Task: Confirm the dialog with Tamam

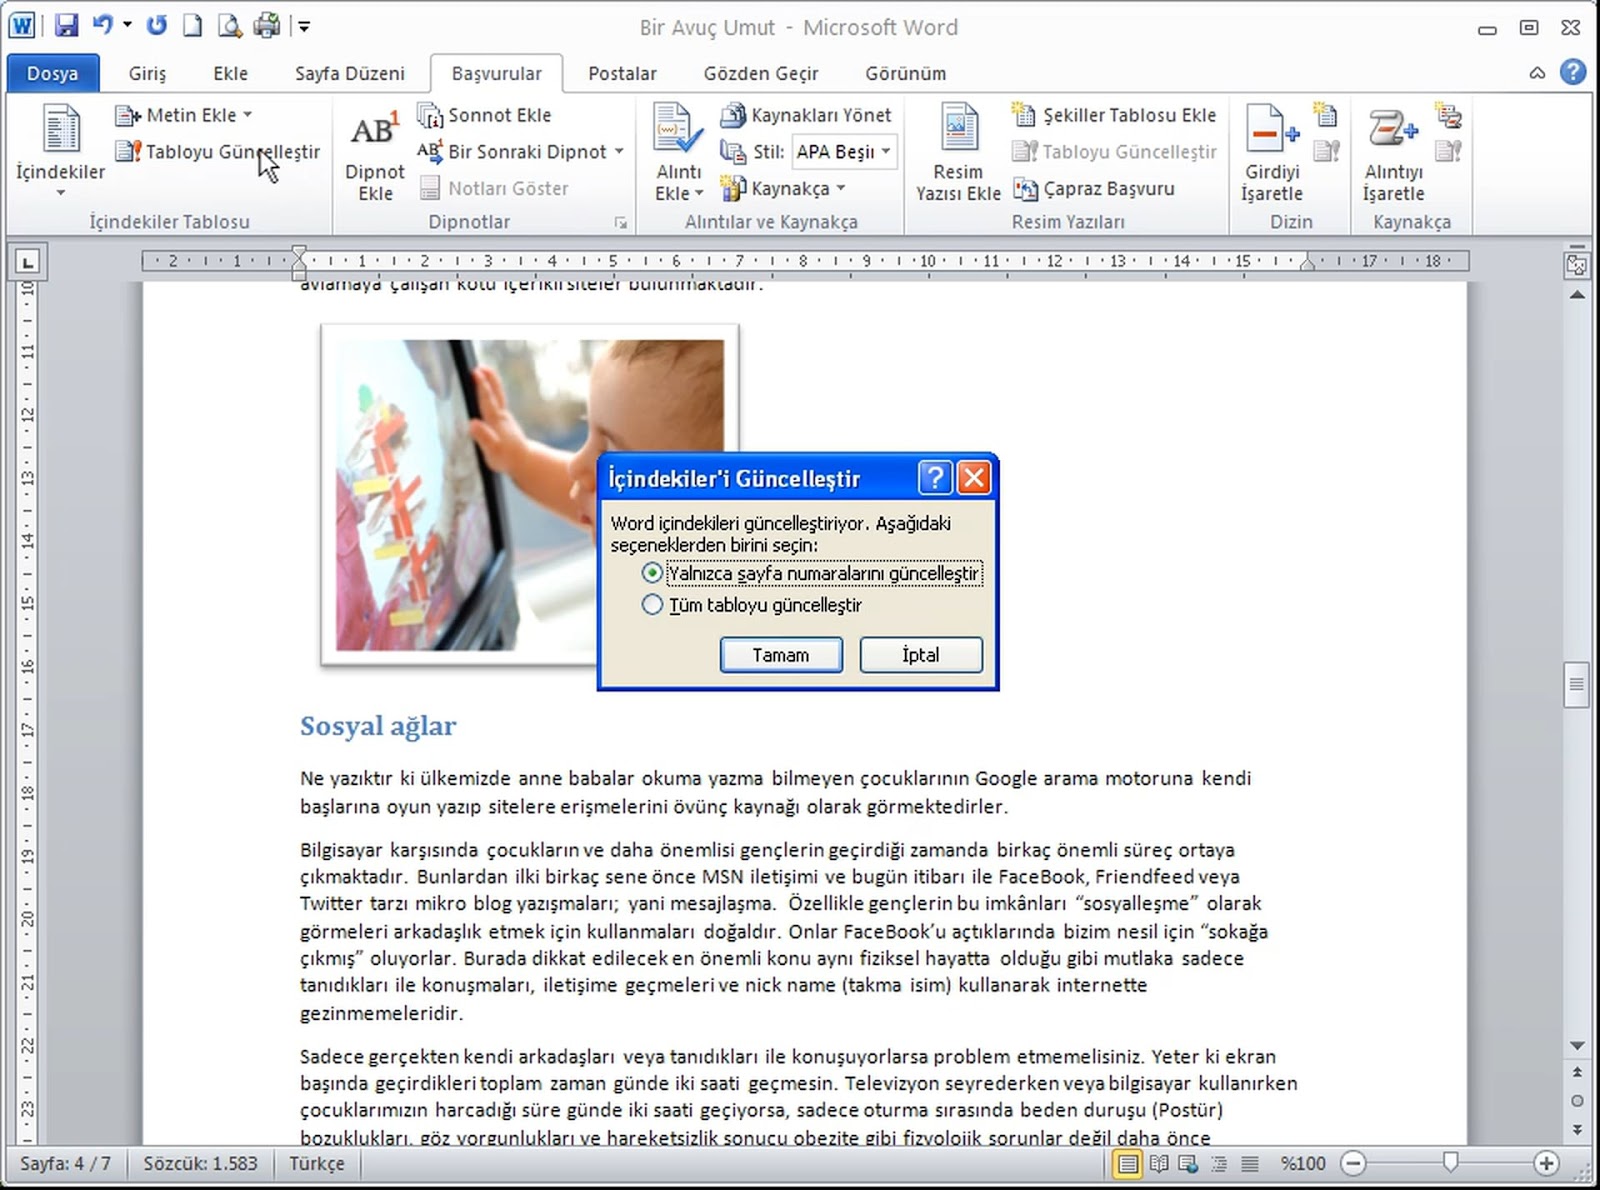Action: coord(781,655)
